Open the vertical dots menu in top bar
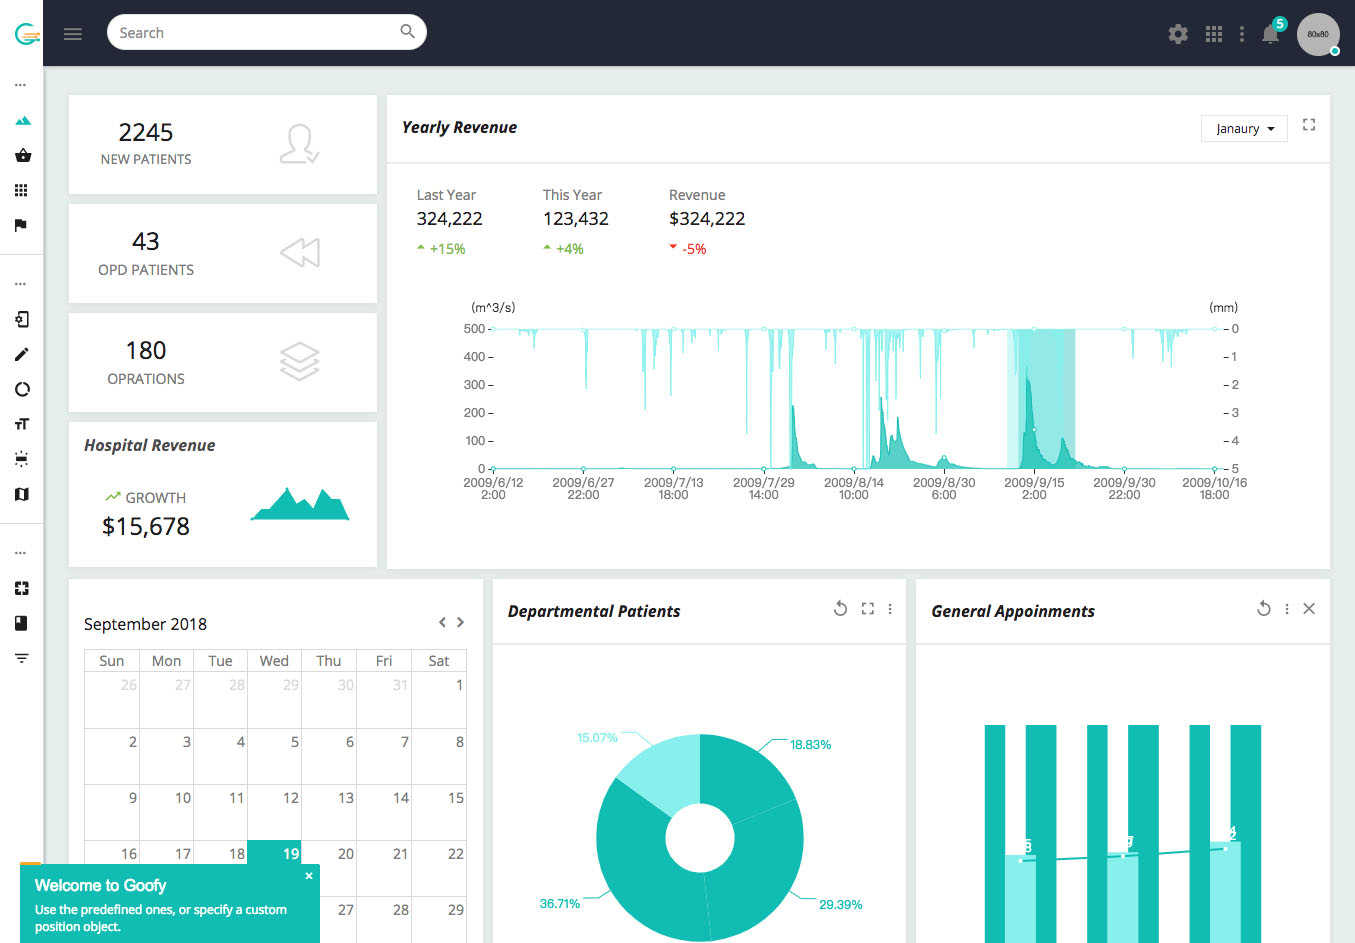This screenshot has height=943, width=1355. (x=1242, y=34)
